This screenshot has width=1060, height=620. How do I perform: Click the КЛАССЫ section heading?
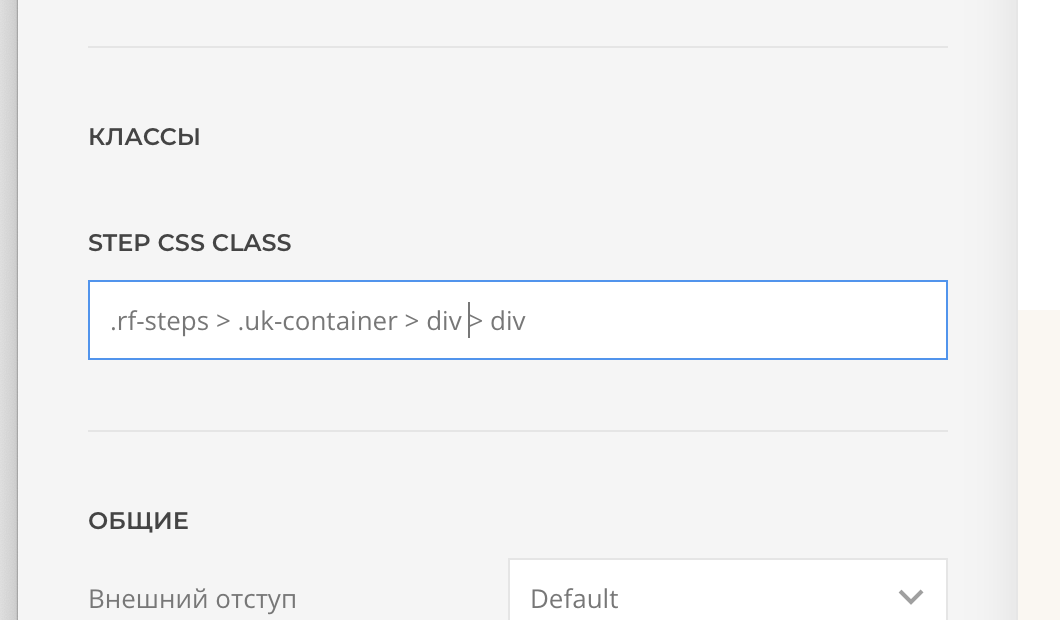click(144, 137)
